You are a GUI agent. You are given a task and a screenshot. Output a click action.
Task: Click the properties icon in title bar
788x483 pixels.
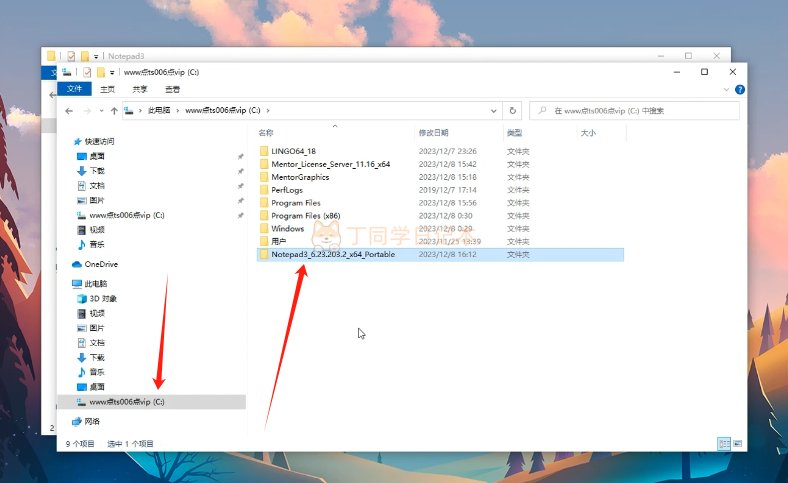pyautogui.click(x=87, y=72)
